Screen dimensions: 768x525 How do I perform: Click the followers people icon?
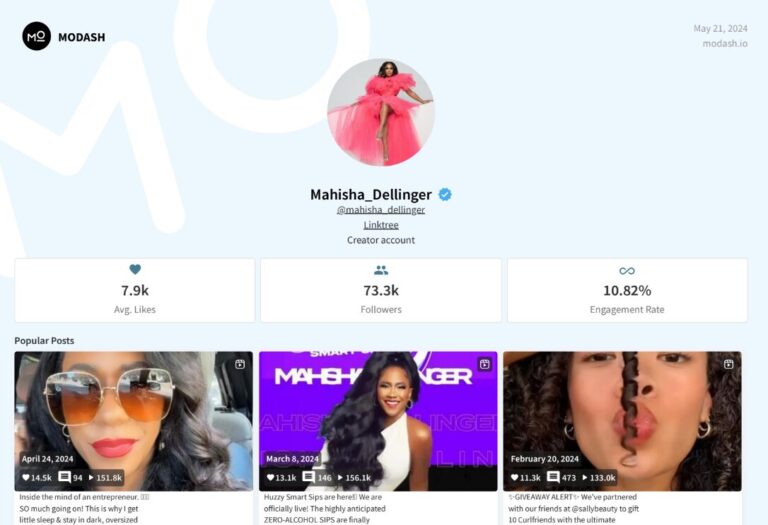pyautogui.click(x=381, y=270)
